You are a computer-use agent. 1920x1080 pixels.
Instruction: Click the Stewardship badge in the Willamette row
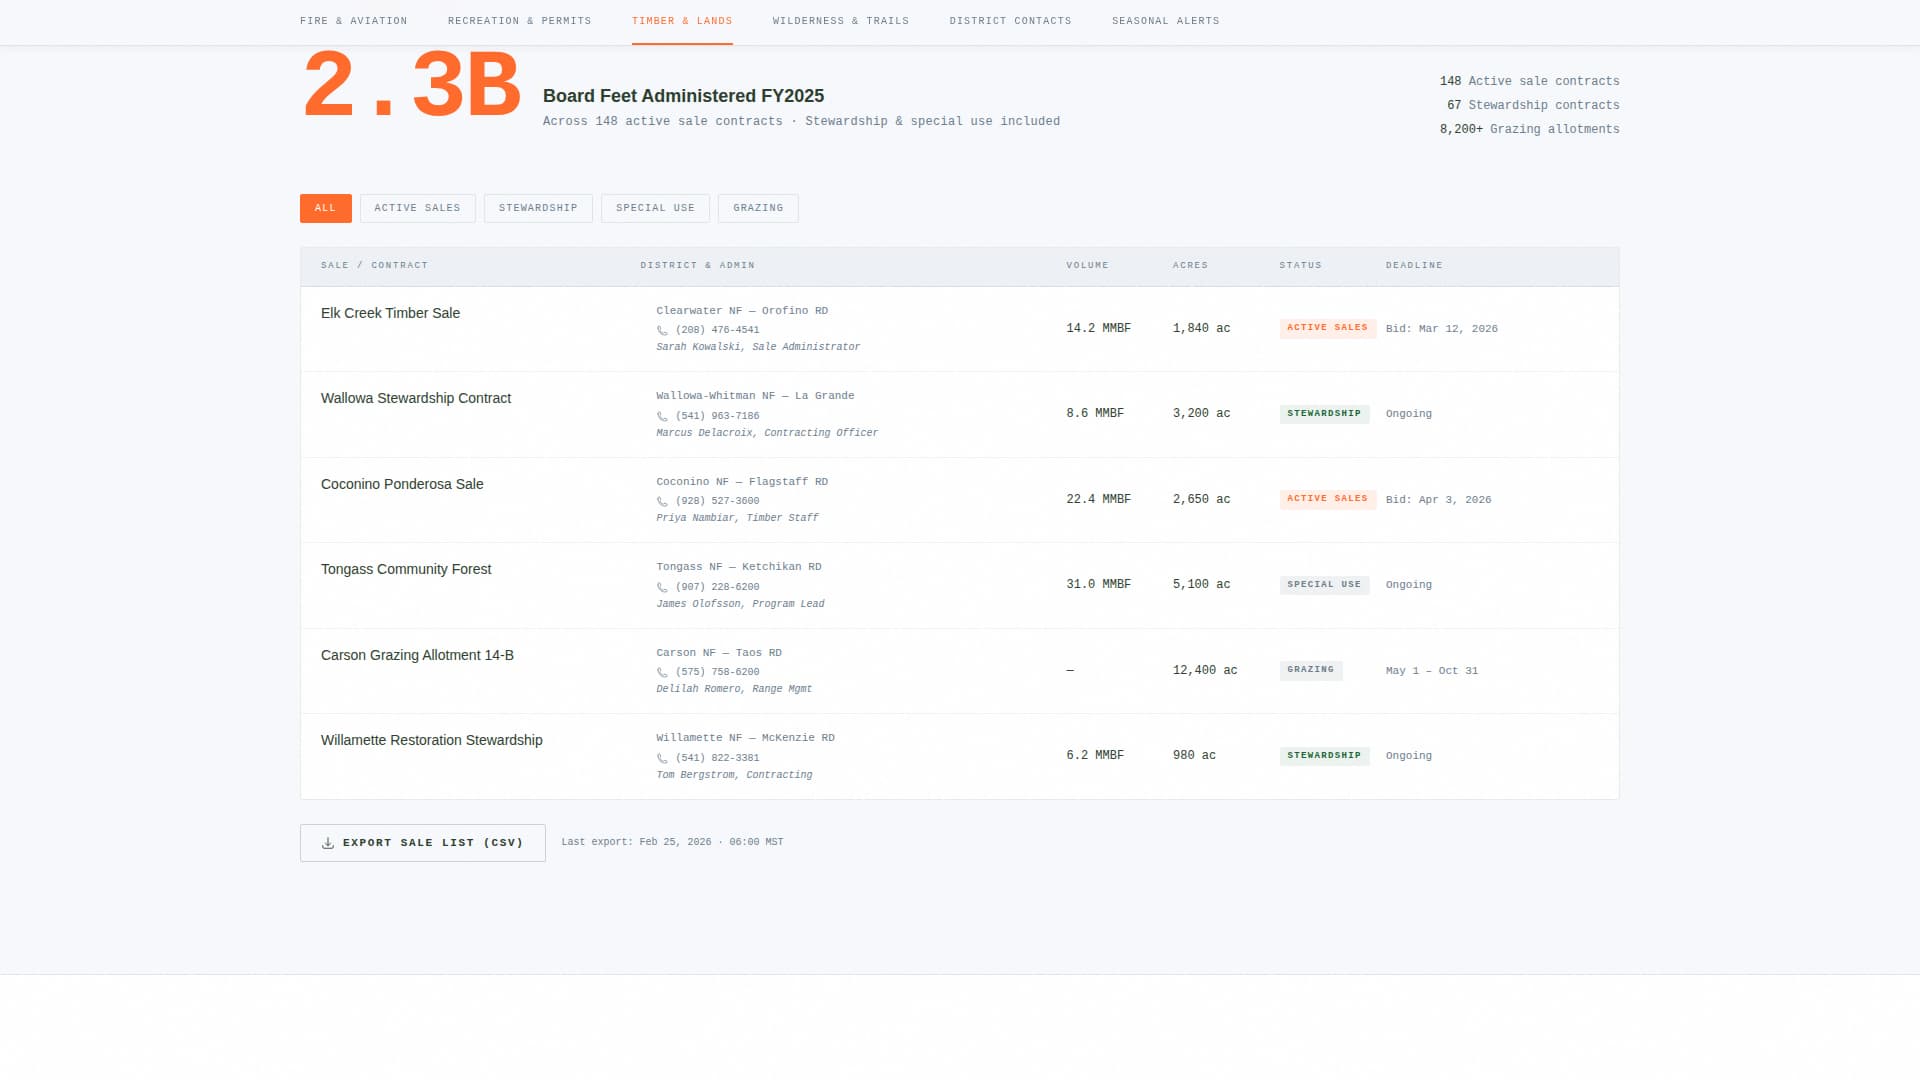point(1324,756)
